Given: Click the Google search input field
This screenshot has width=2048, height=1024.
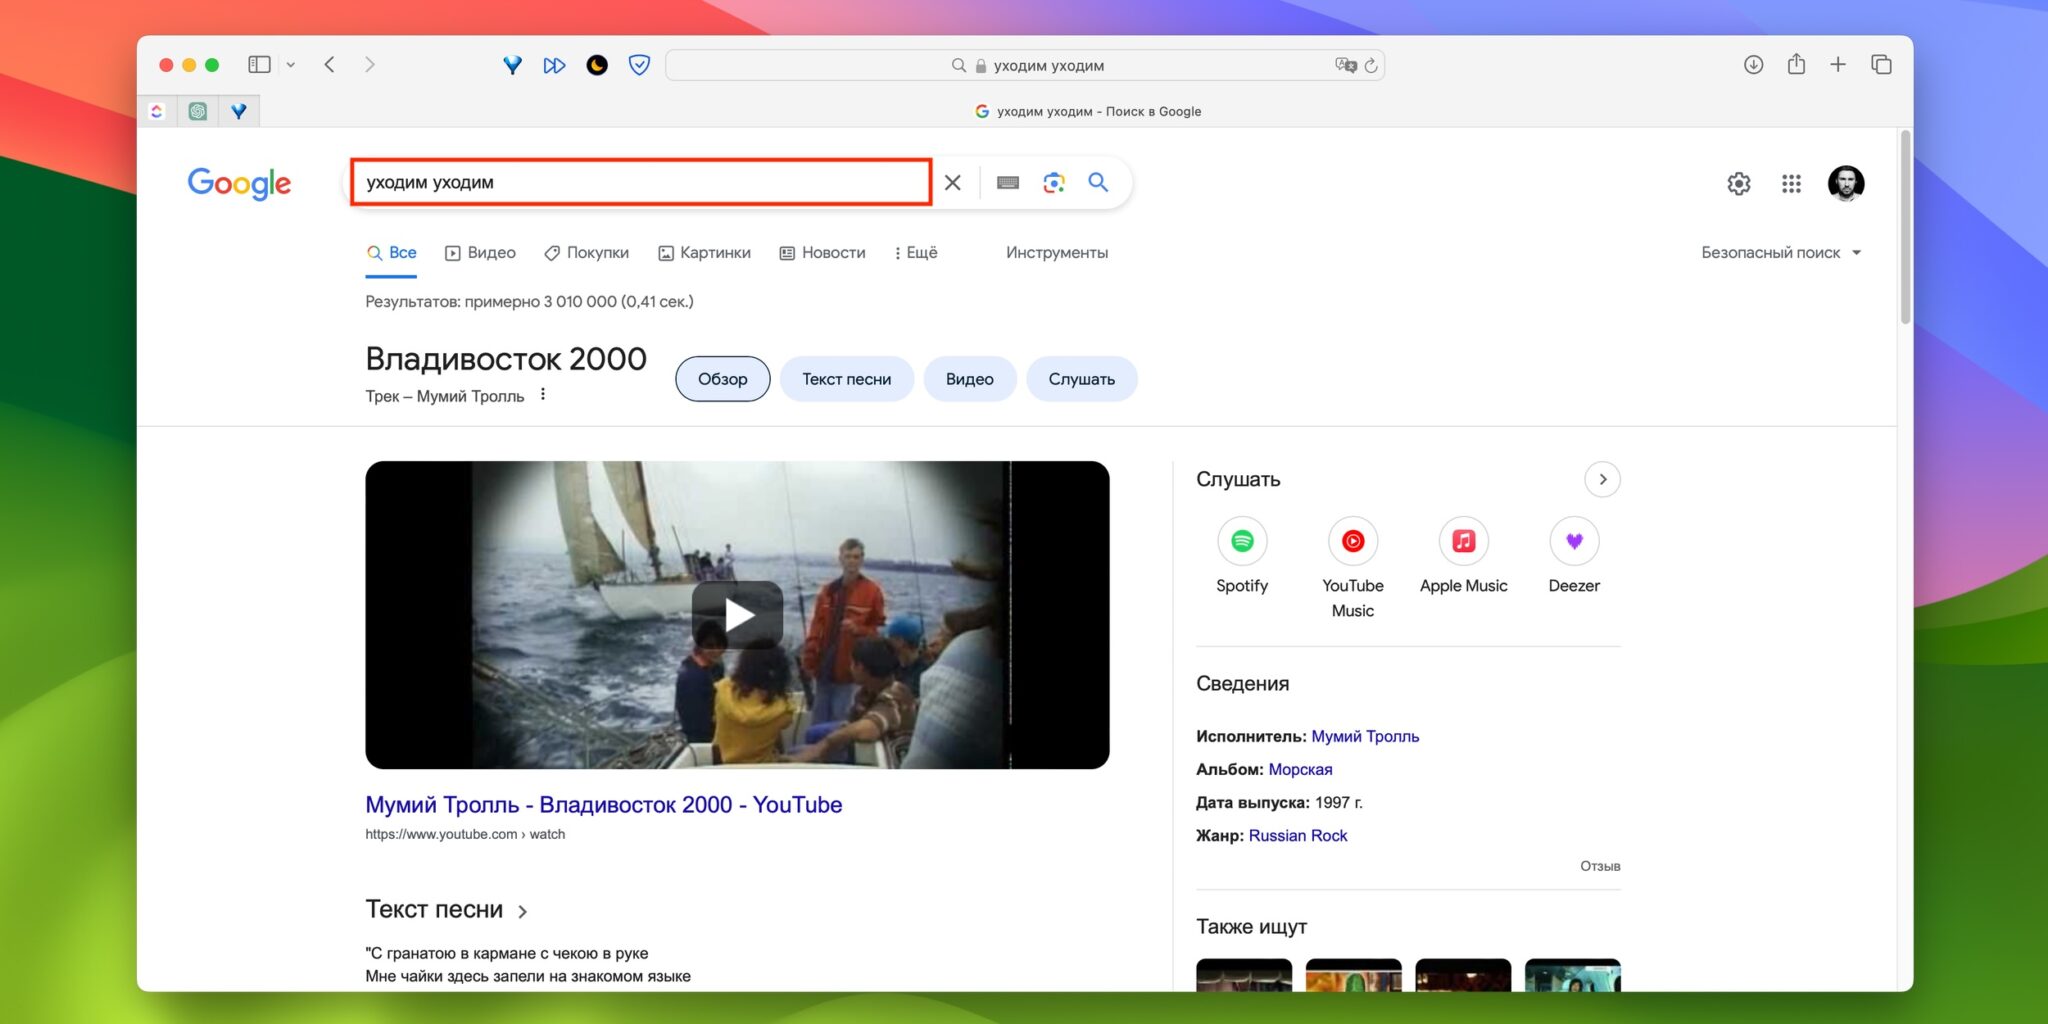Looking at the screenshot, I should pyautogui.click(x=640, y=183).
